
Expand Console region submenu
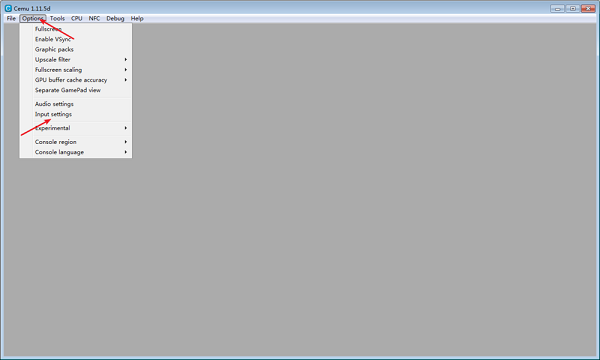[76, 142]
